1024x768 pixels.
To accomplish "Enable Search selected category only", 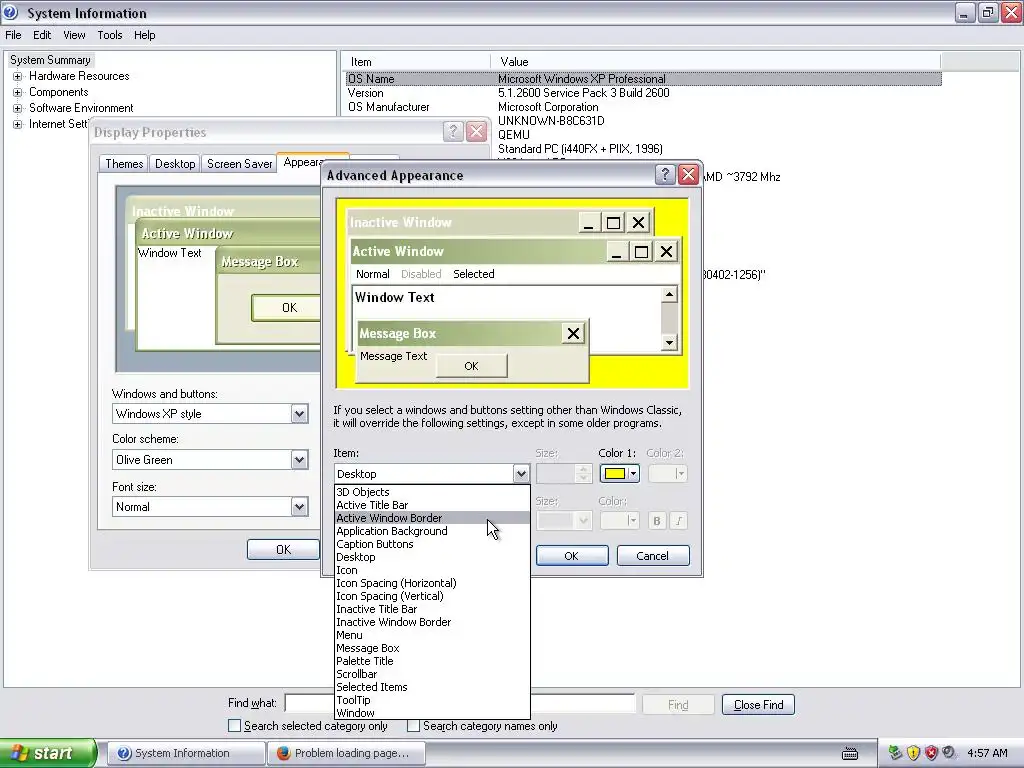I will point(234,726).
